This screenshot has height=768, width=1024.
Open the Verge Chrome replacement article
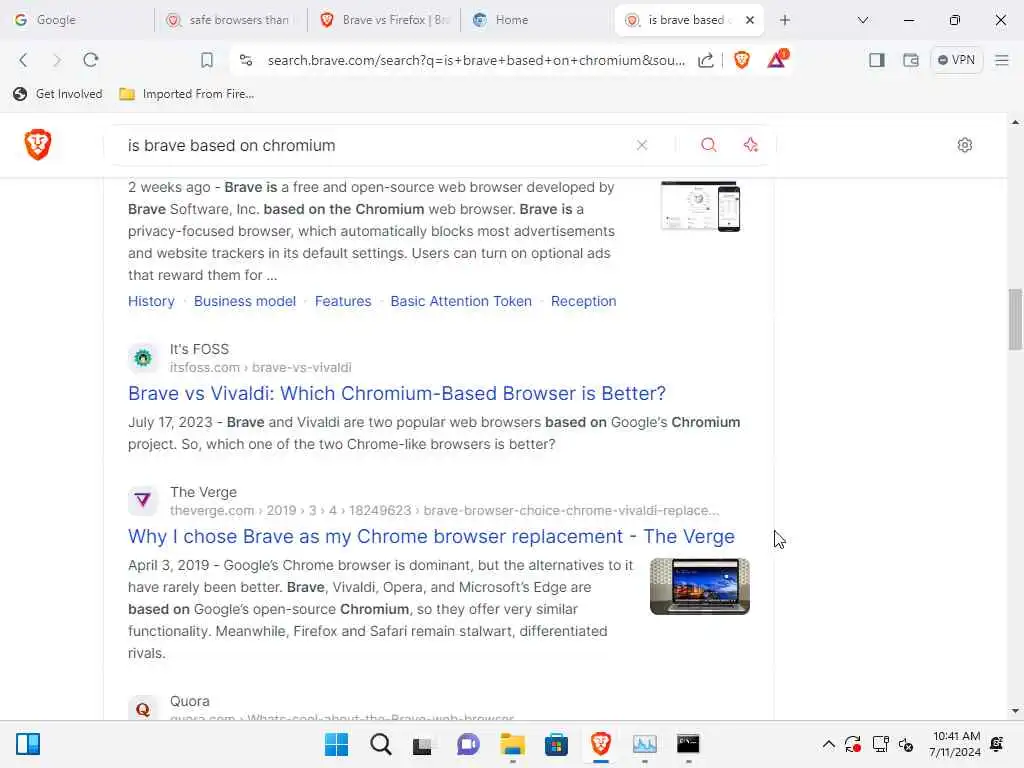click(431, 536)
